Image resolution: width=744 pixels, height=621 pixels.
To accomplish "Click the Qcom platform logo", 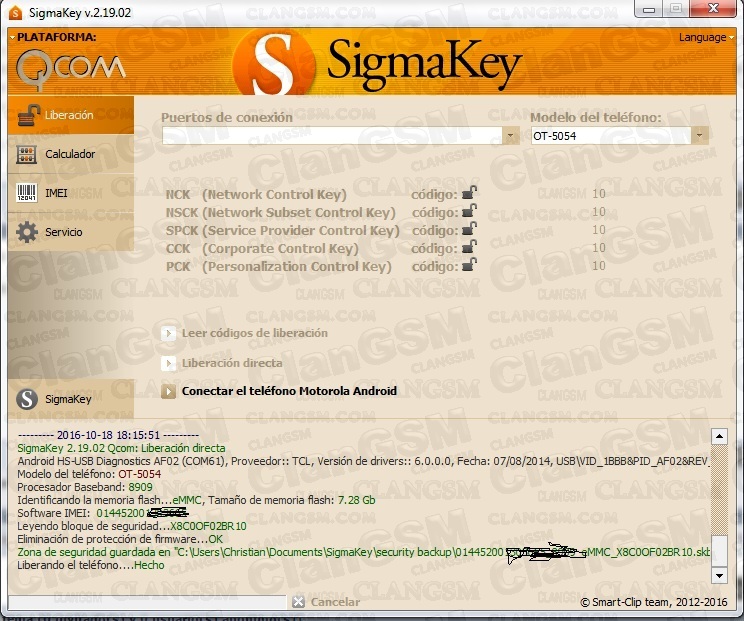I will pos(71,70).
